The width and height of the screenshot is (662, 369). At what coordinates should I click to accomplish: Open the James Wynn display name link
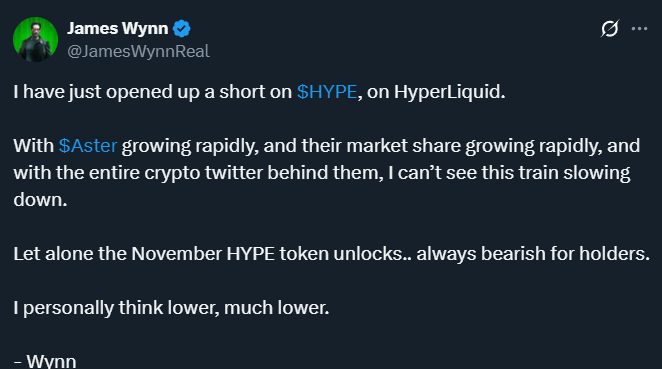[117, 29]
